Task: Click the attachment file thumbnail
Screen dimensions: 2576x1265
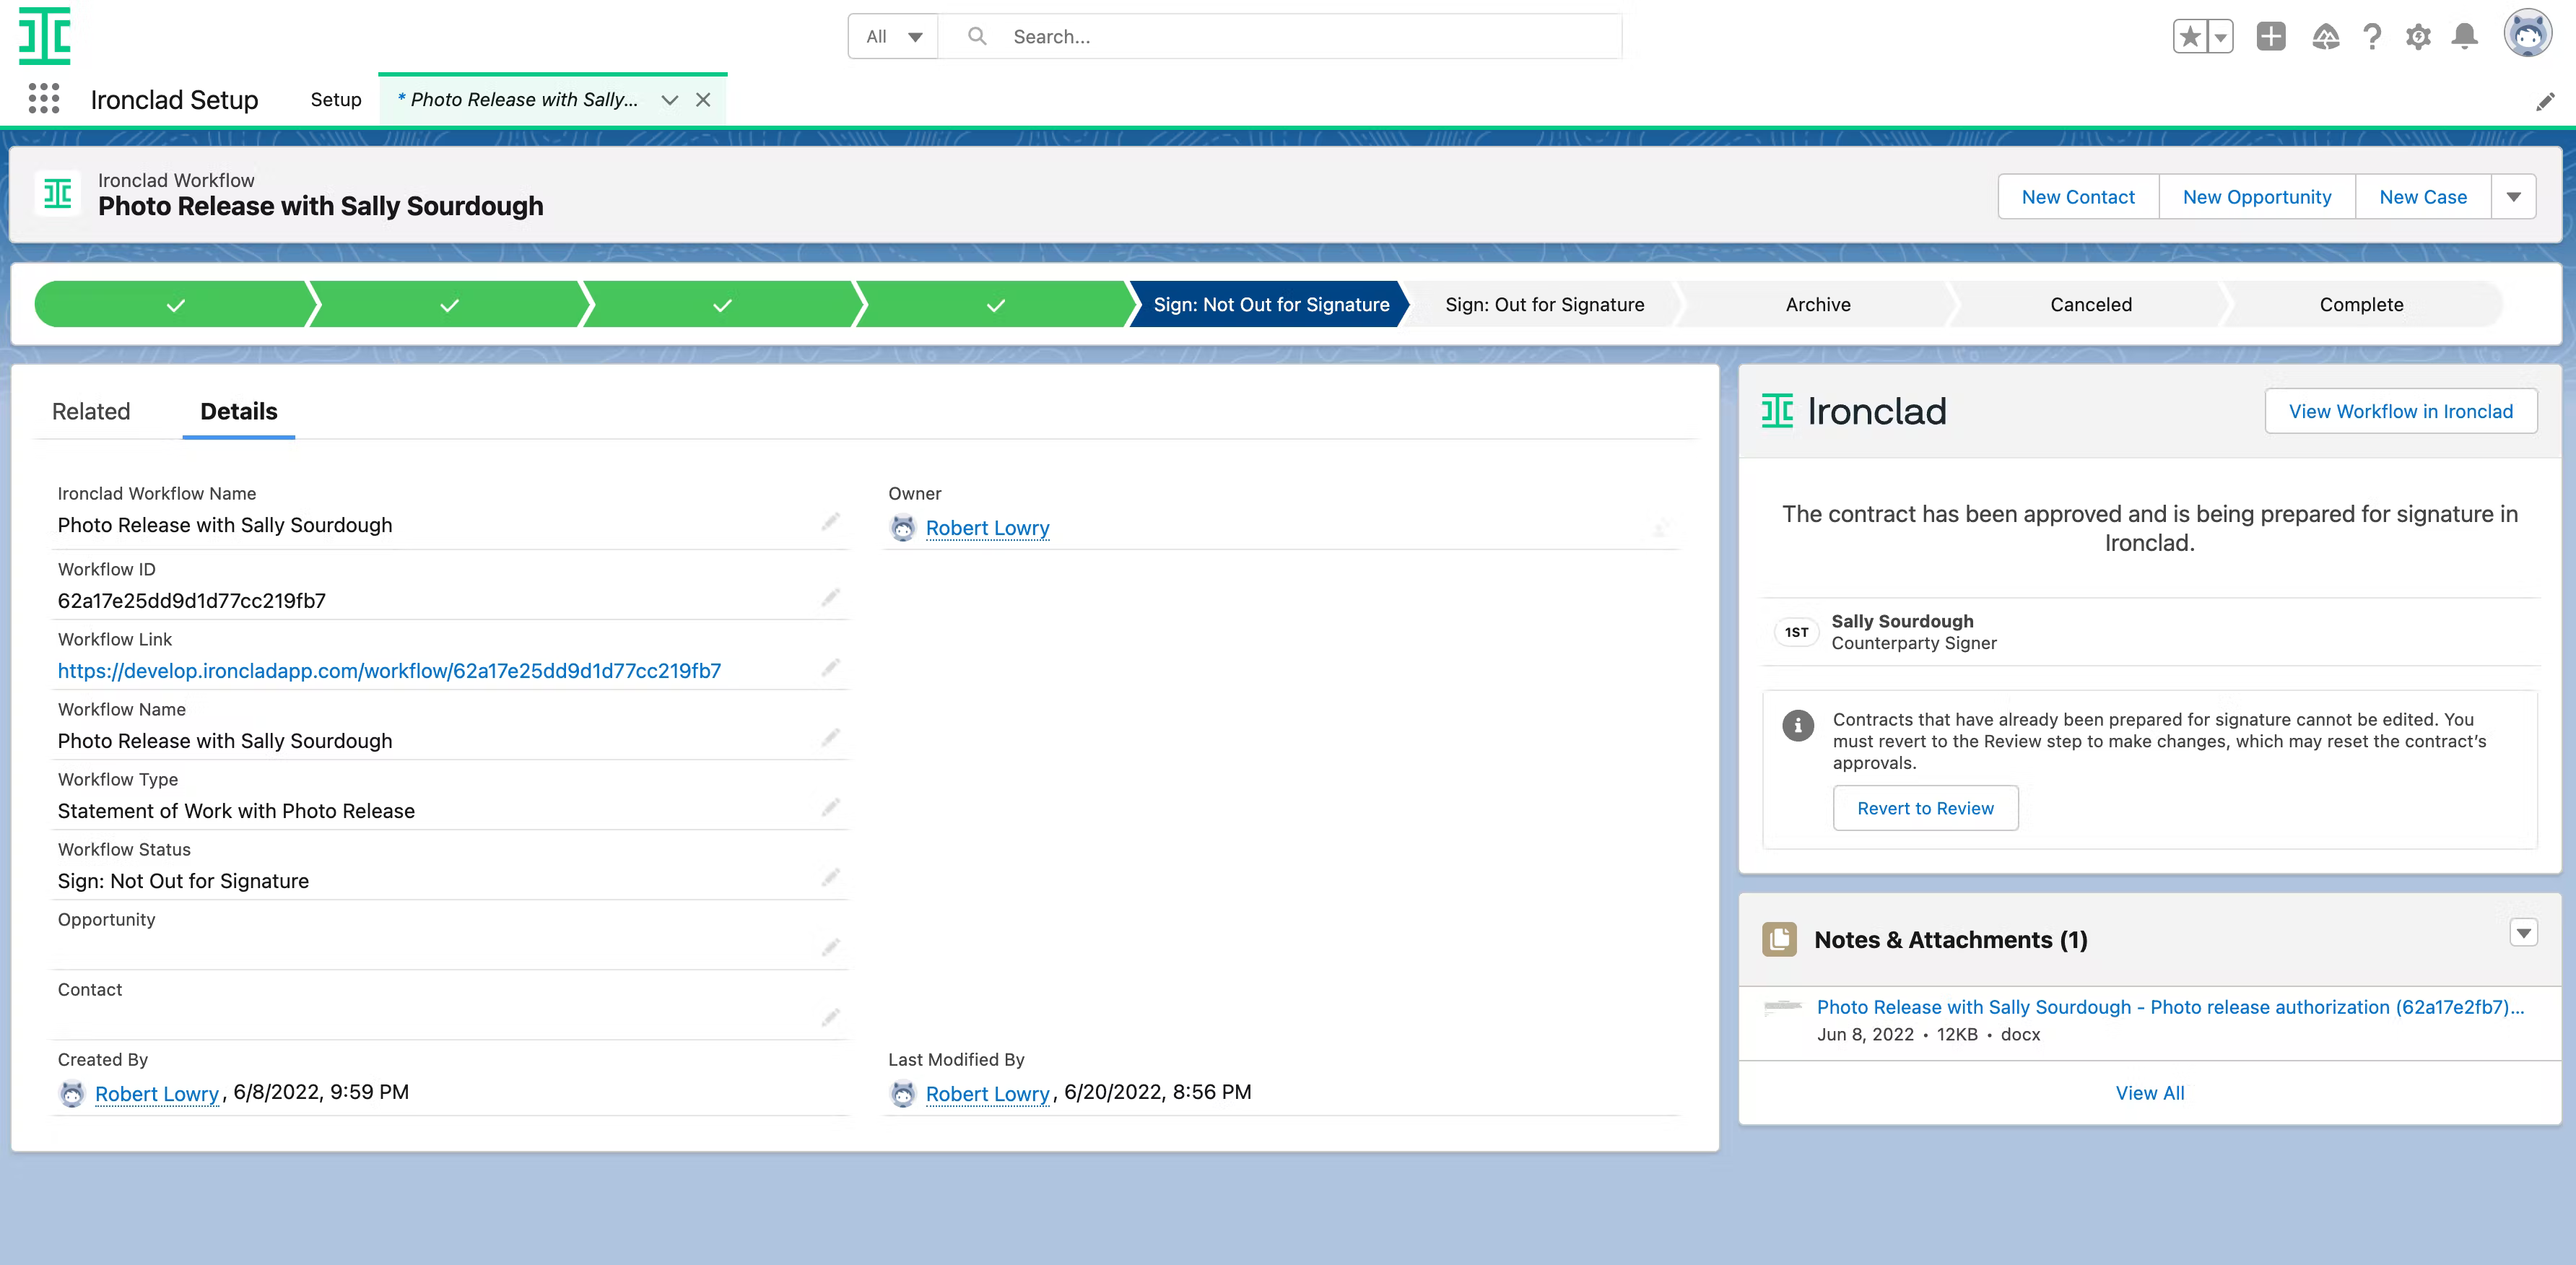Action: 1782,1007
